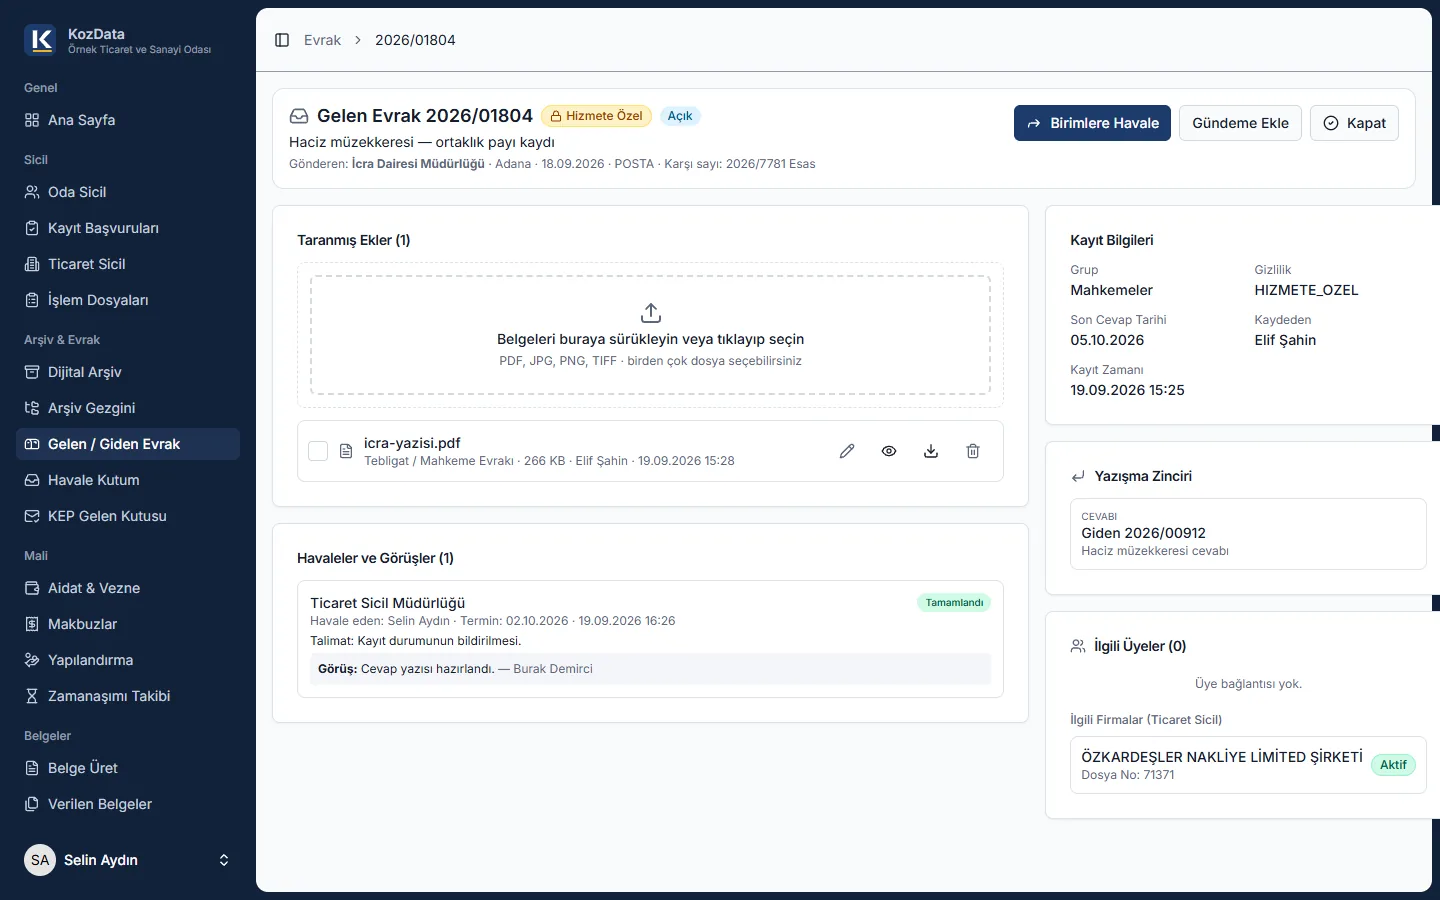Screen dimensions: 1440x900
Task: Open Kayıt Başvuruları page
Action: coord(128,228)
